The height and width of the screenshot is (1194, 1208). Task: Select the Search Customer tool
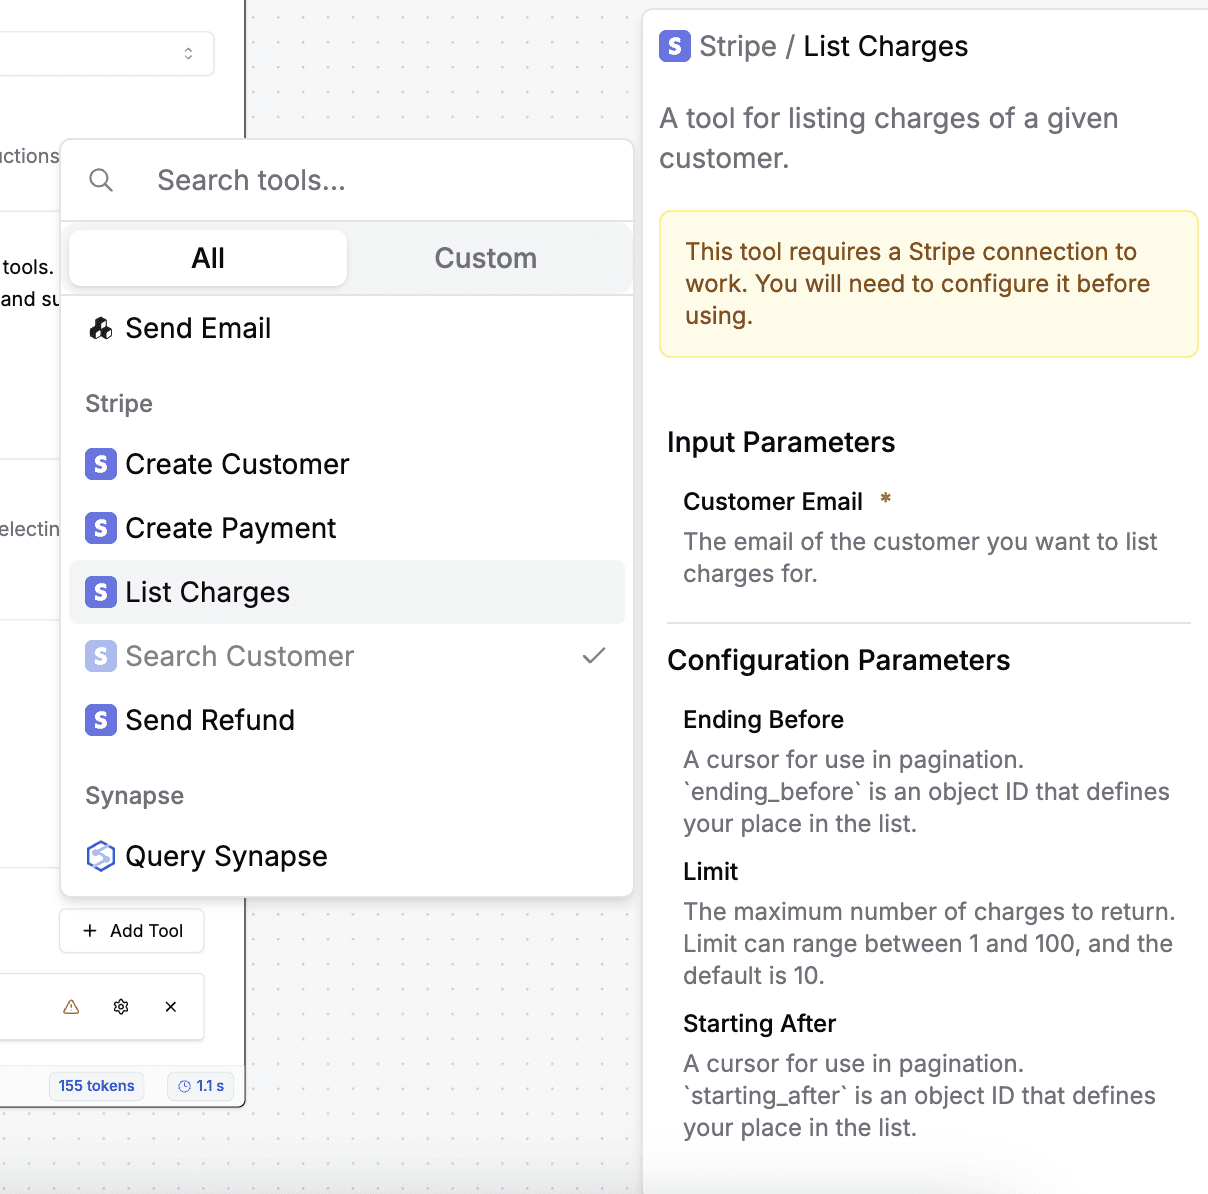click(x=347, y=656)
